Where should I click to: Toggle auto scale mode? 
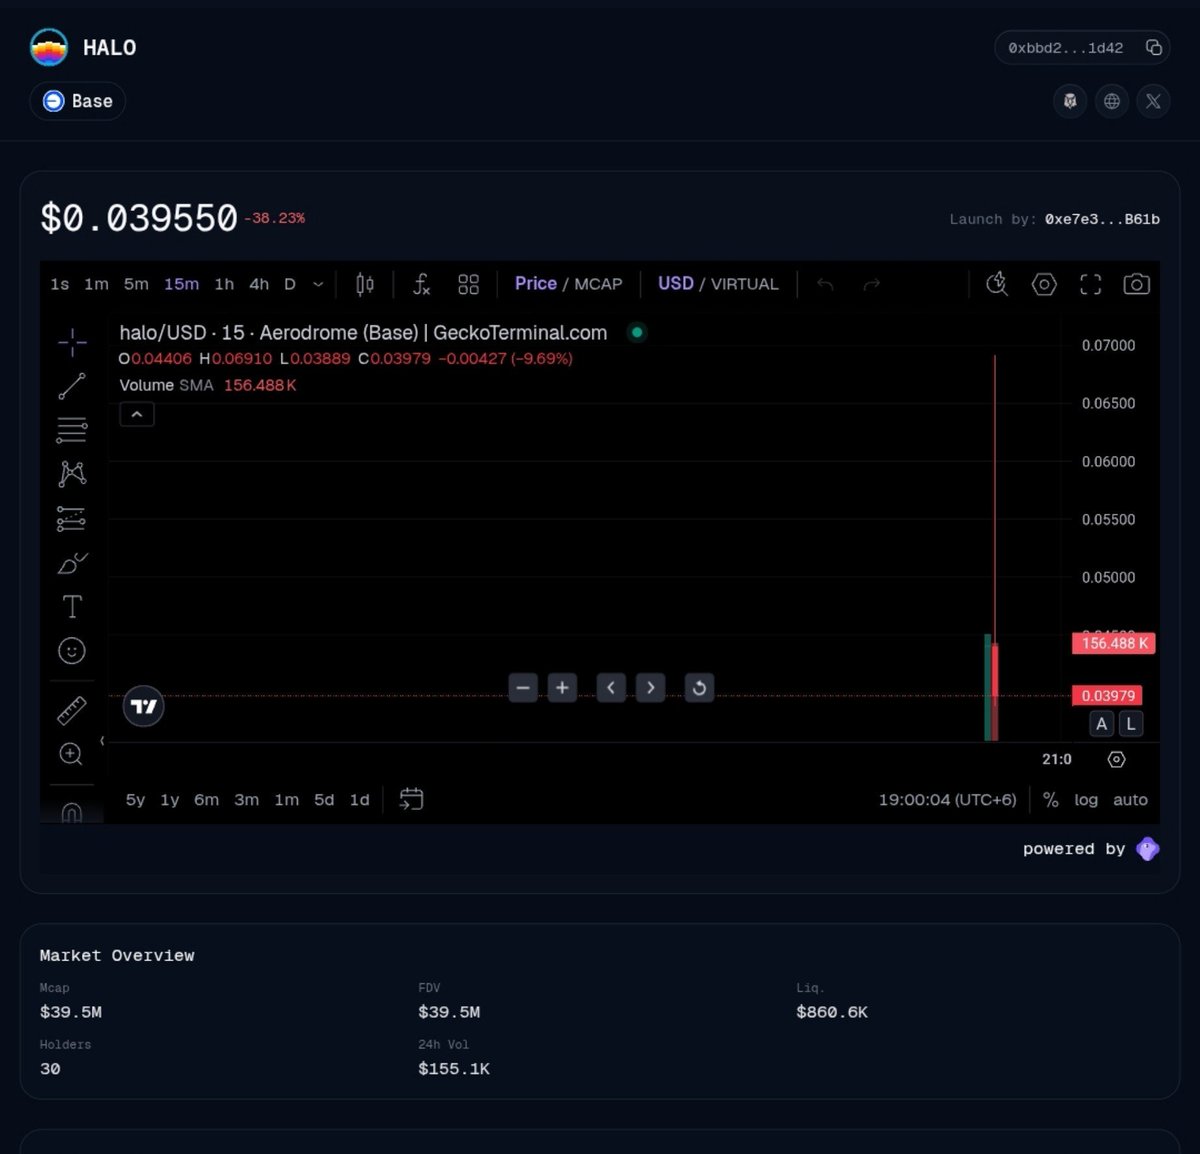click(1130, 799)
